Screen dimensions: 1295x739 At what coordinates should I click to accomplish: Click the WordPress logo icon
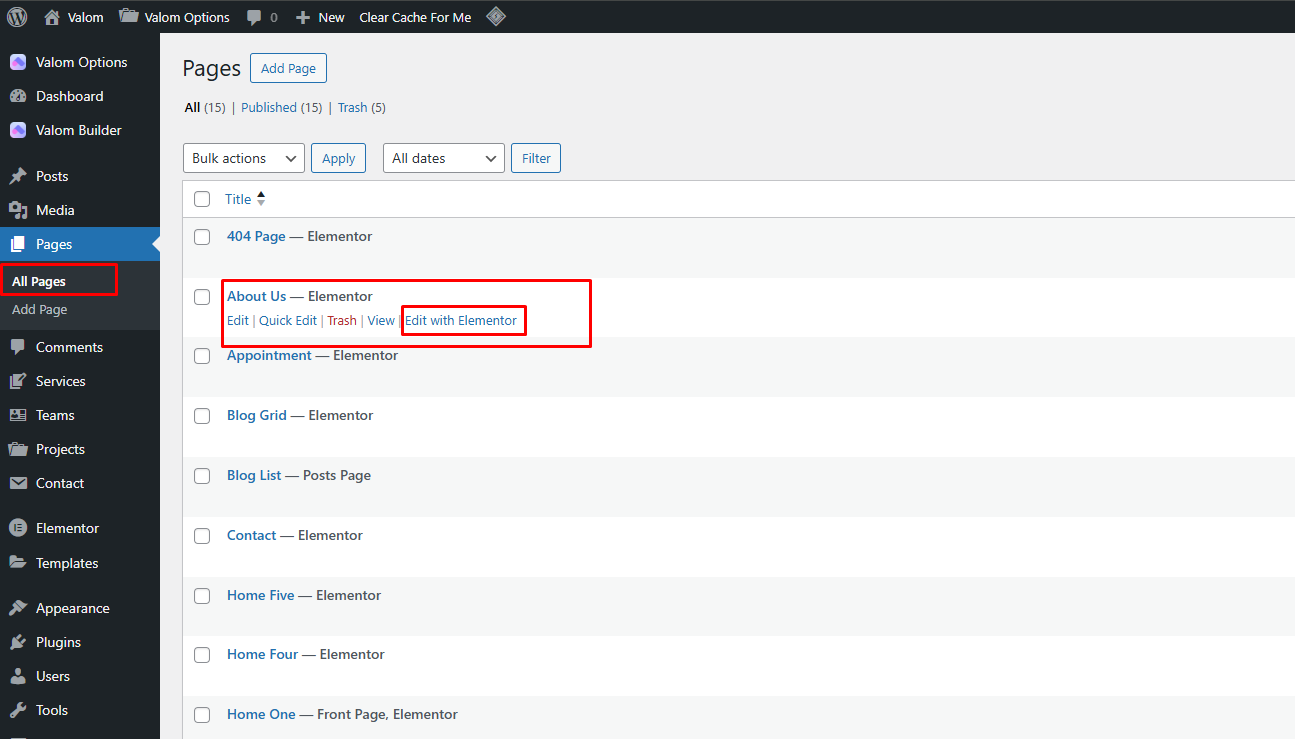click(17, 17)
